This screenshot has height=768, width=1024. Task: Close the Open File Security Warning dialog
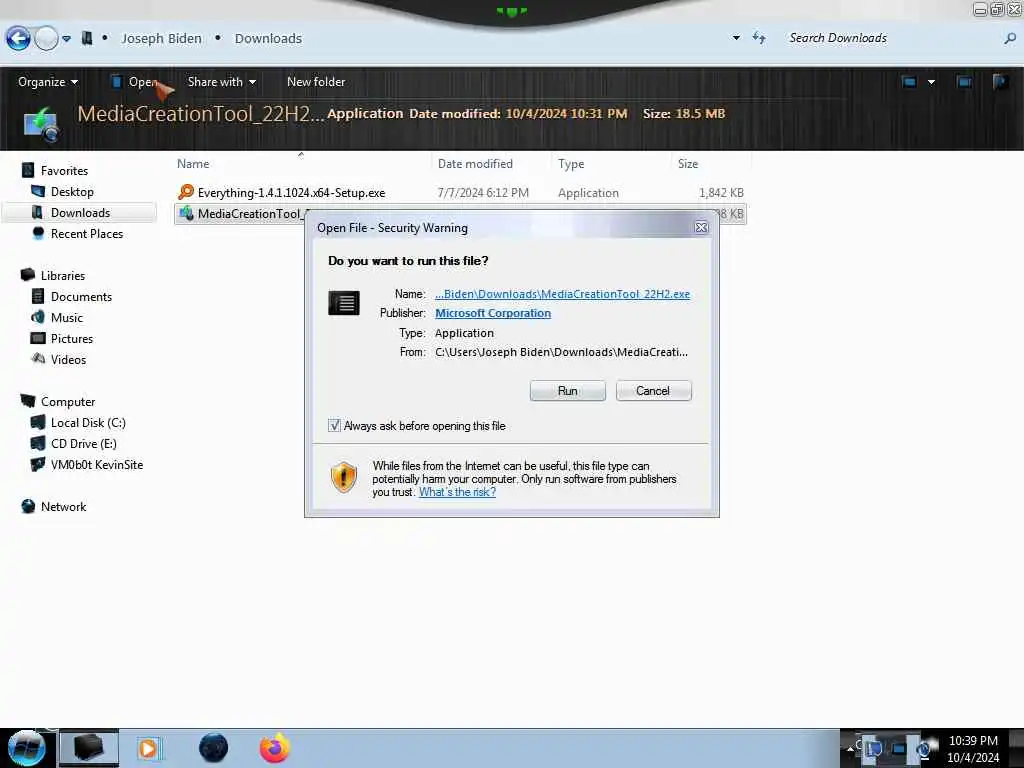click(x=701, y=227)
